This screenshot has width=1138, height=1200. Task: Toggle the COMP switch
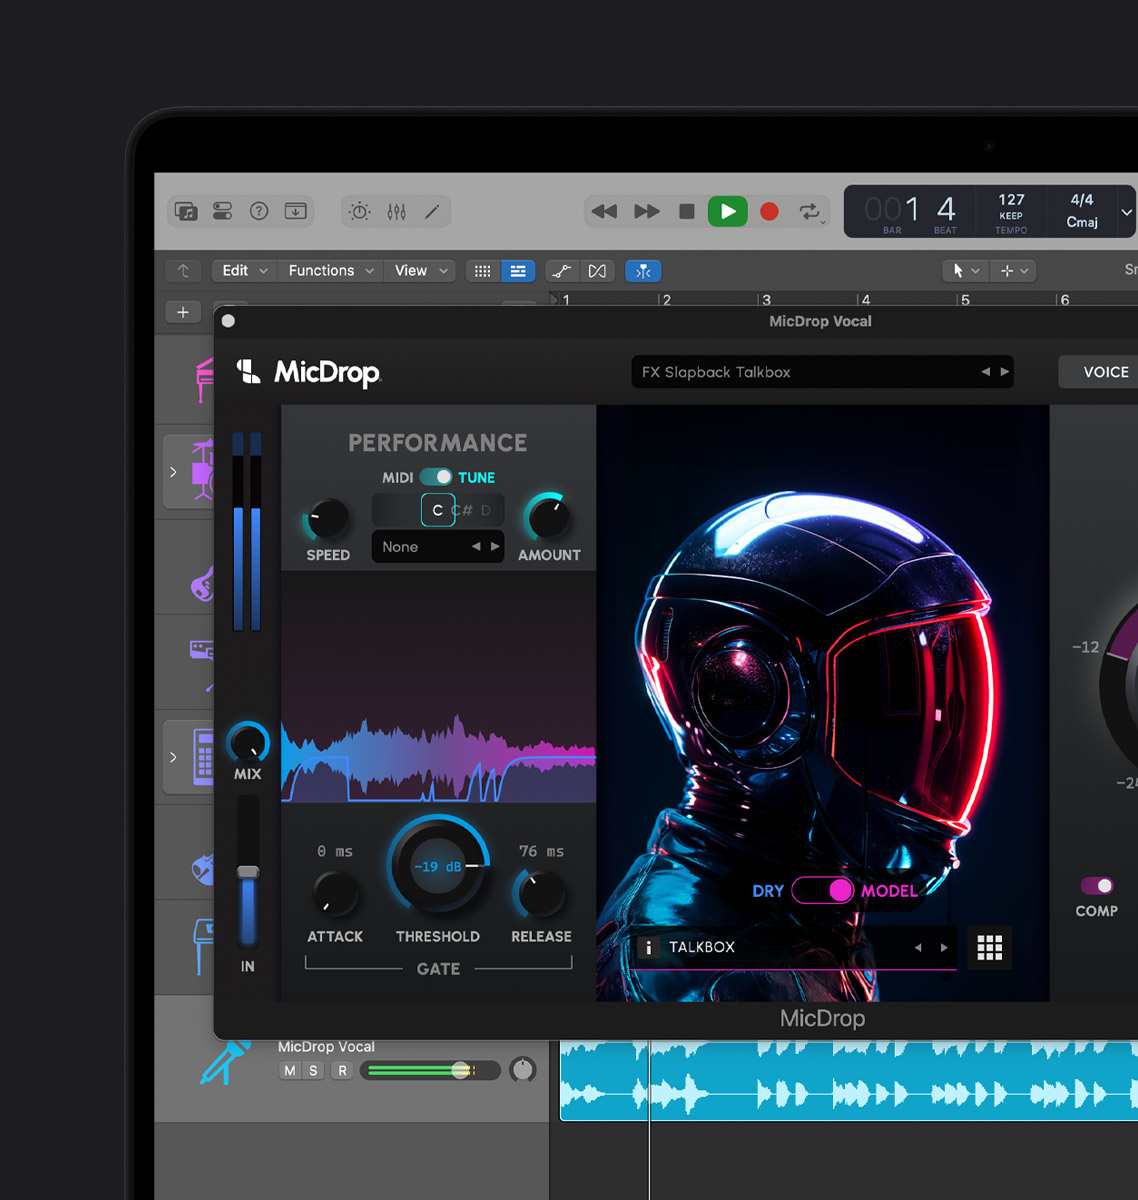(x=1096, y=886)
